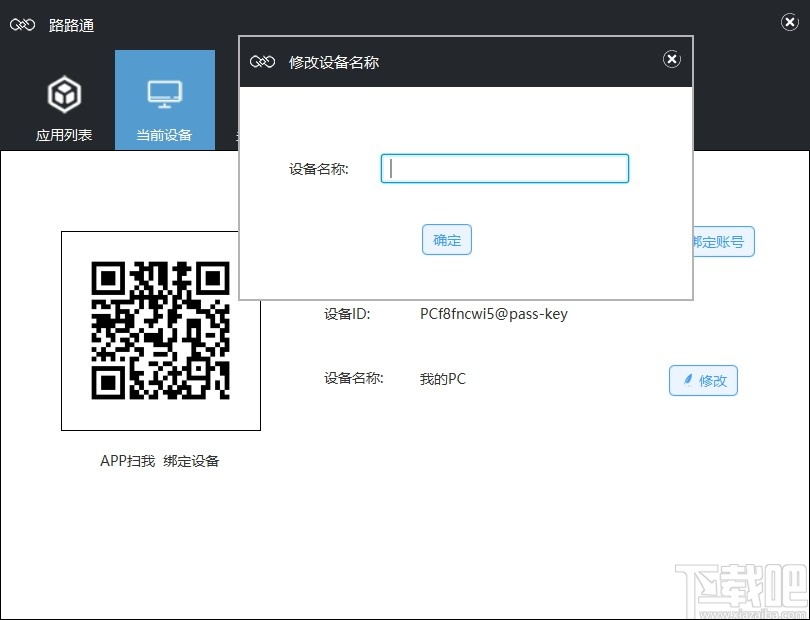Screen dimensions: 810x620
Task: Click the circled X on the dialog
Action: coord(672,59)
